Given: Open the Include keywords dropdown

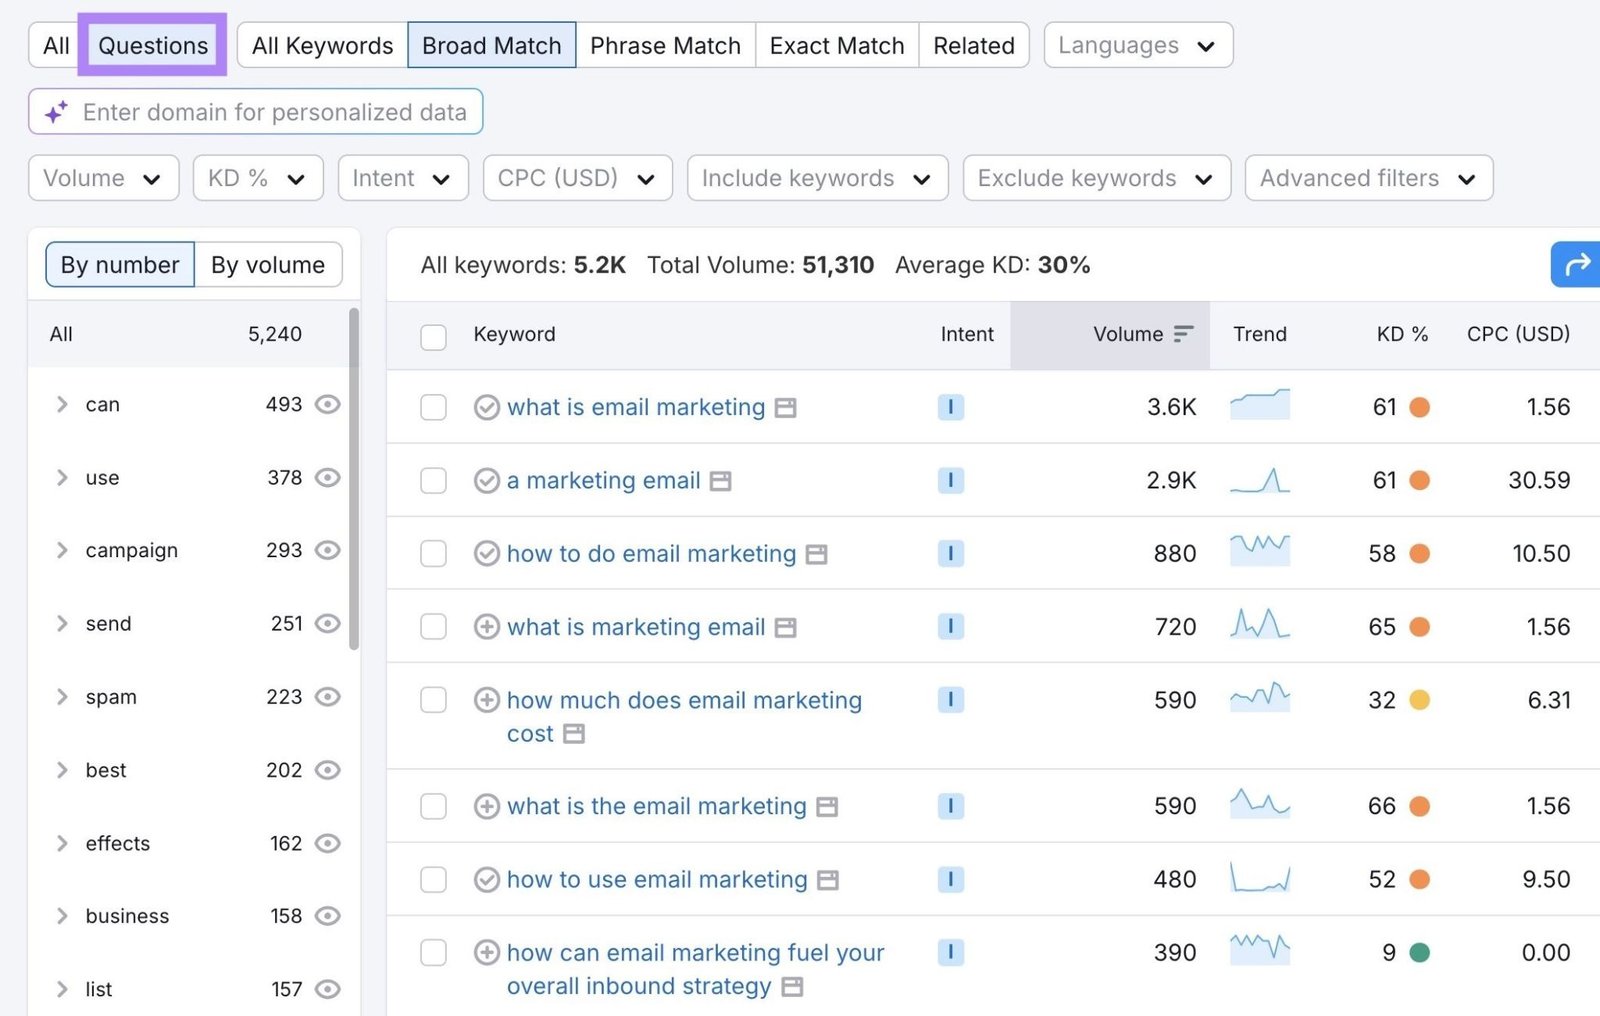Looking at the screenshot, I should tap(818, 178).
